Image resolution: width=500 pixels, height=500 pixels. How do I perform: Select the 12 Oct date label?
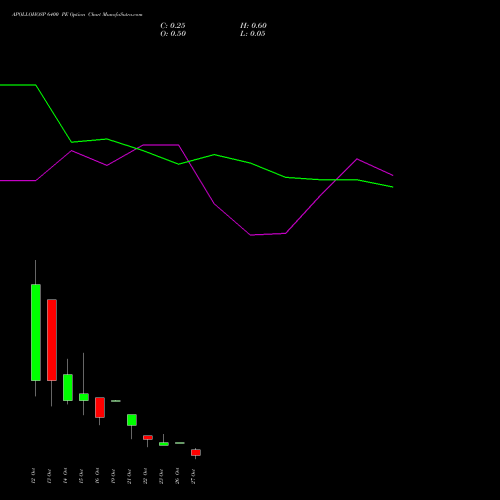point(33,476)
